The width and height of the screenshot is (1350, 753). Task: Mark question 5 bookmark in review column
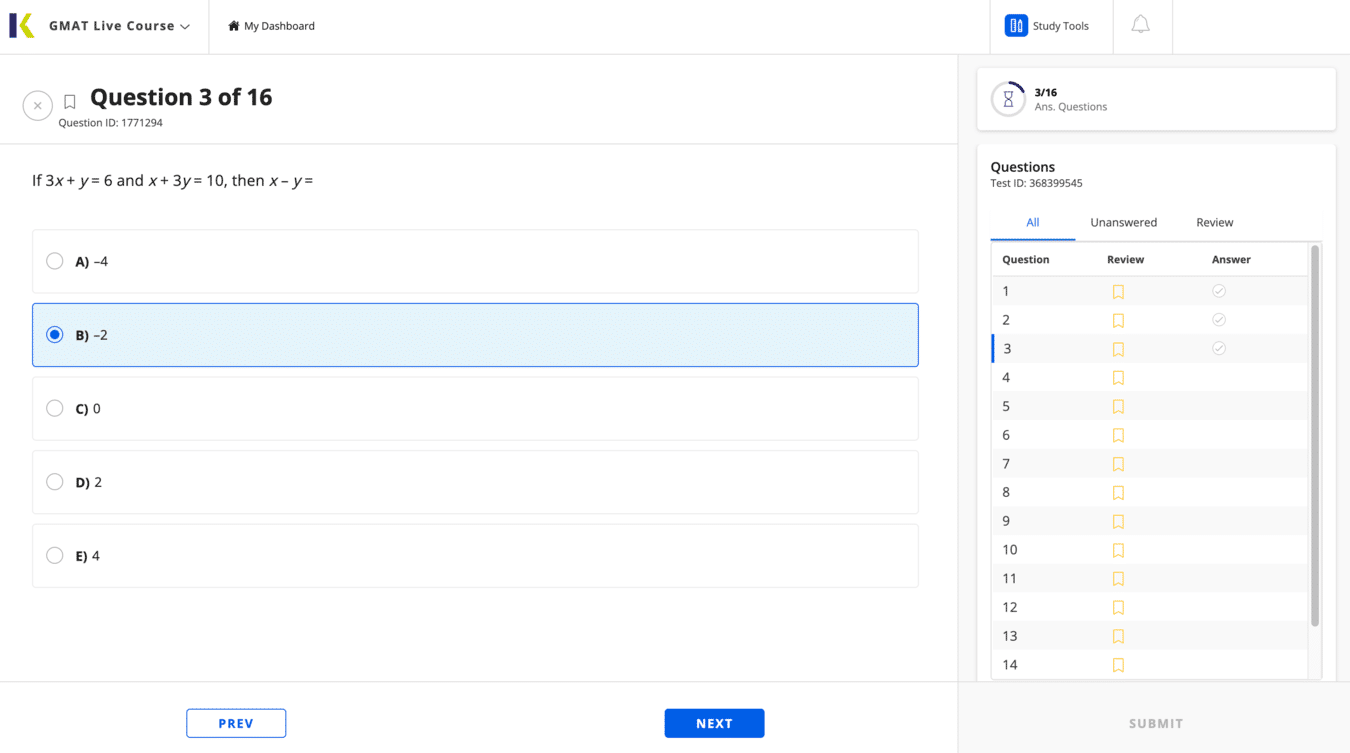(x=1118, y=407)
